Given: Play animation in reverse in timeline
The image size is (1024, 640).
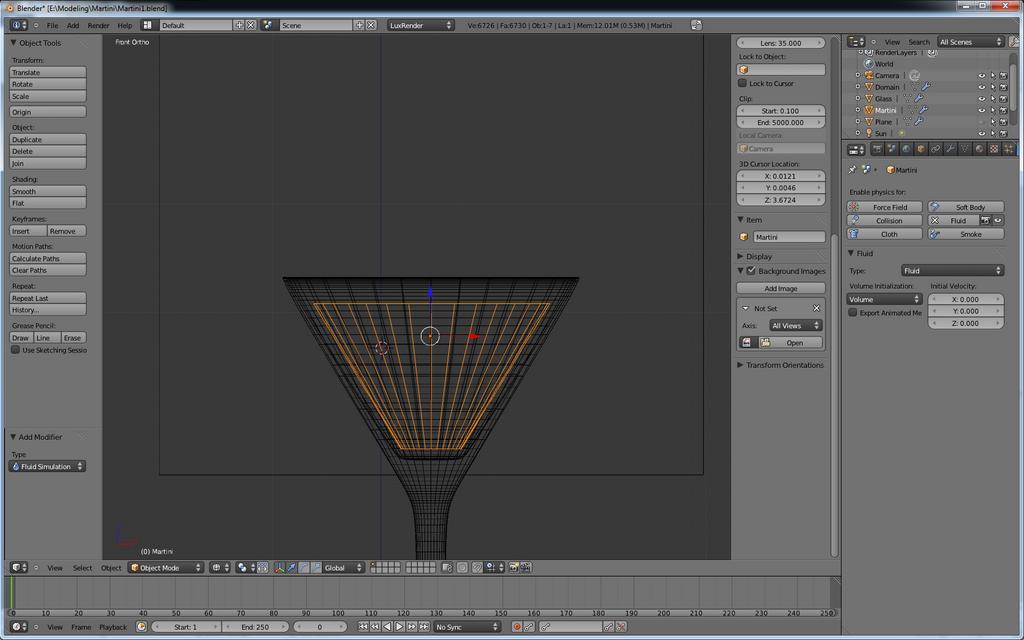Looking at the screenshot, I should pyautogui.click(x=387, y=627).
